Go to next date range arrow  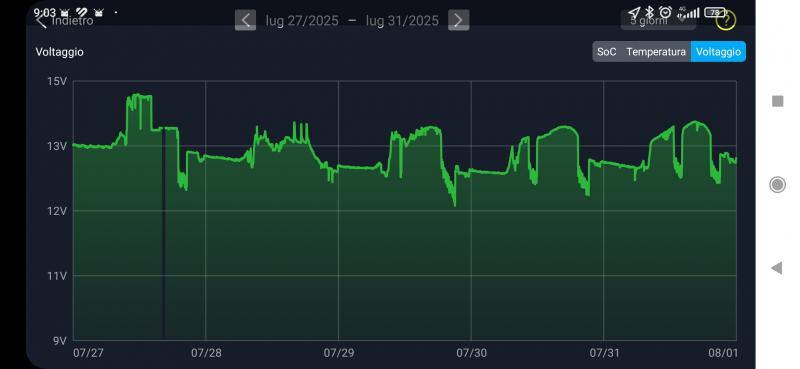point(459,20)
